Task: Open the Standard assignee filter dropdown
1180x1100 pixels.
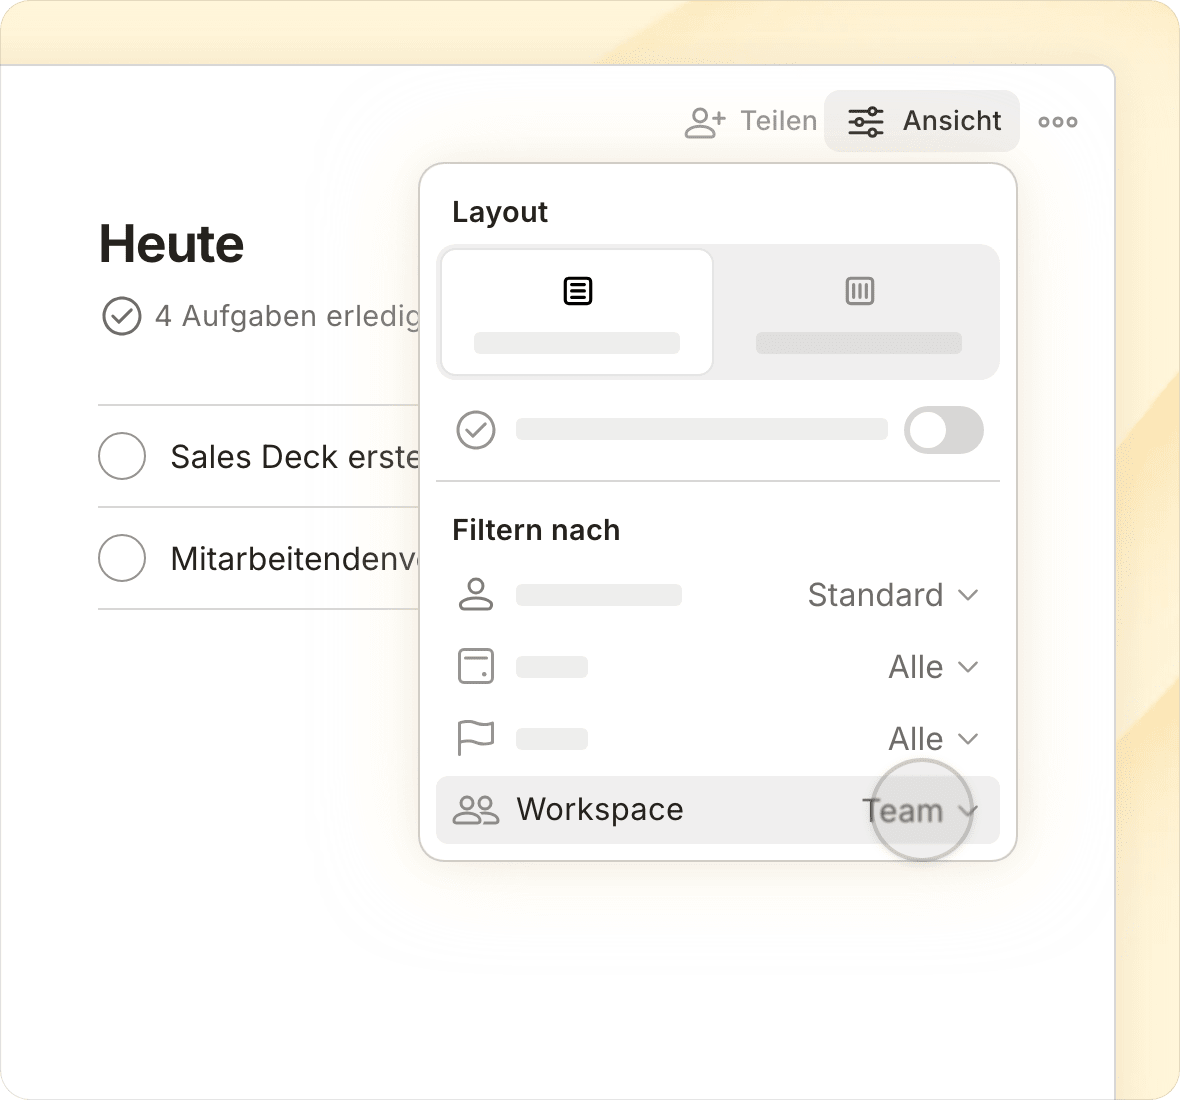Action: click(893, 595)
